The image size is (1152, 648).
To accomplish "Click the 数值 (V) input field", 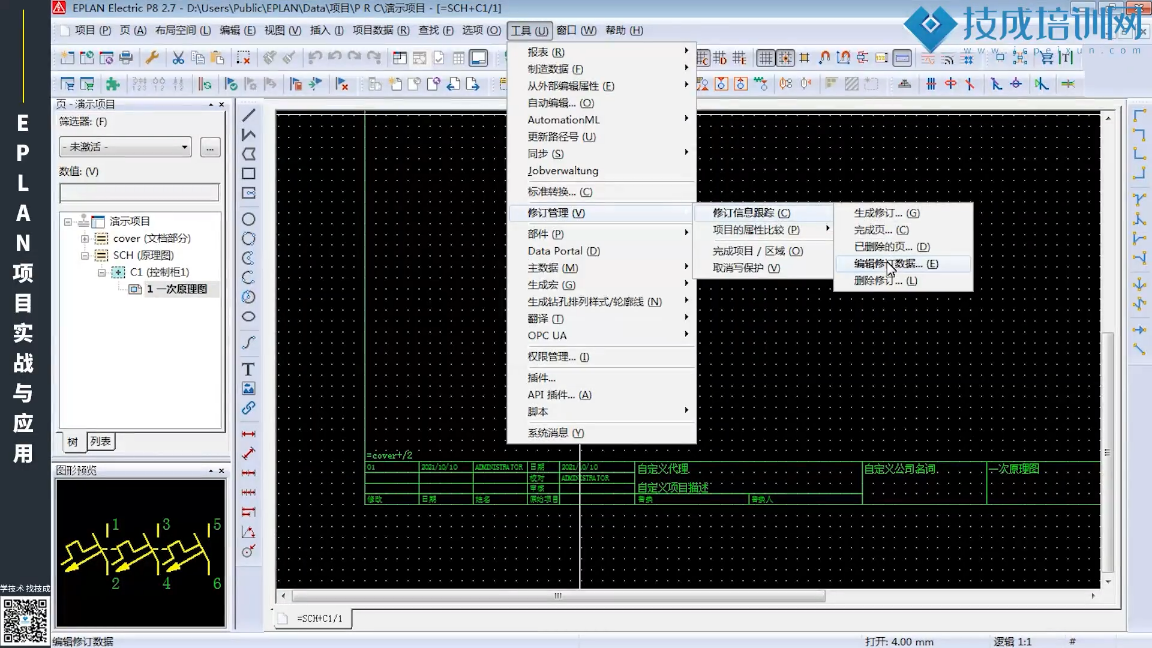I will [x=139, y=192].
